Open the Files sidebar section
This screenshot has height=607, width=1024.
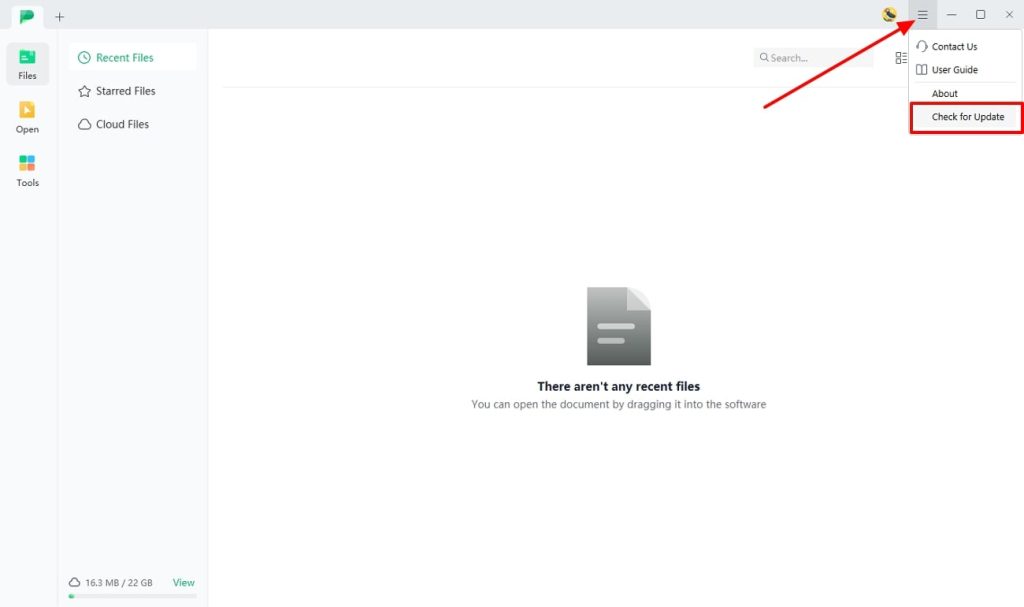(x=27, y=64)
